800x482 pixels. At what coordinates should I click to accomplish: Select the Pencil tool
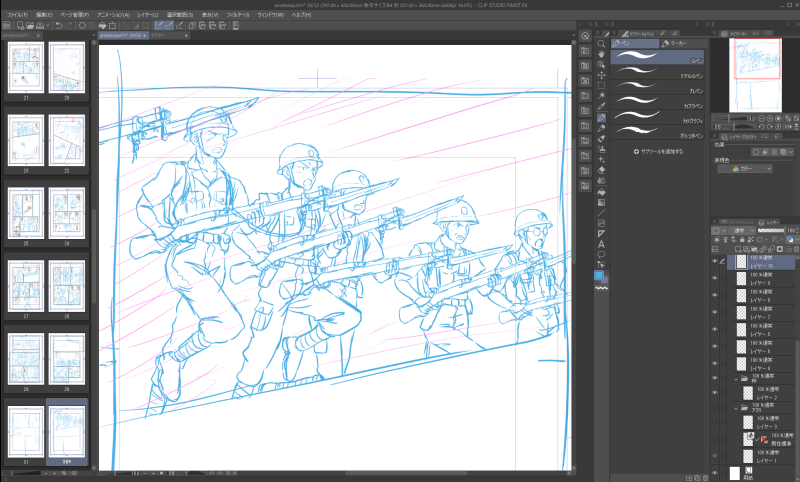(x=601, y=128)
